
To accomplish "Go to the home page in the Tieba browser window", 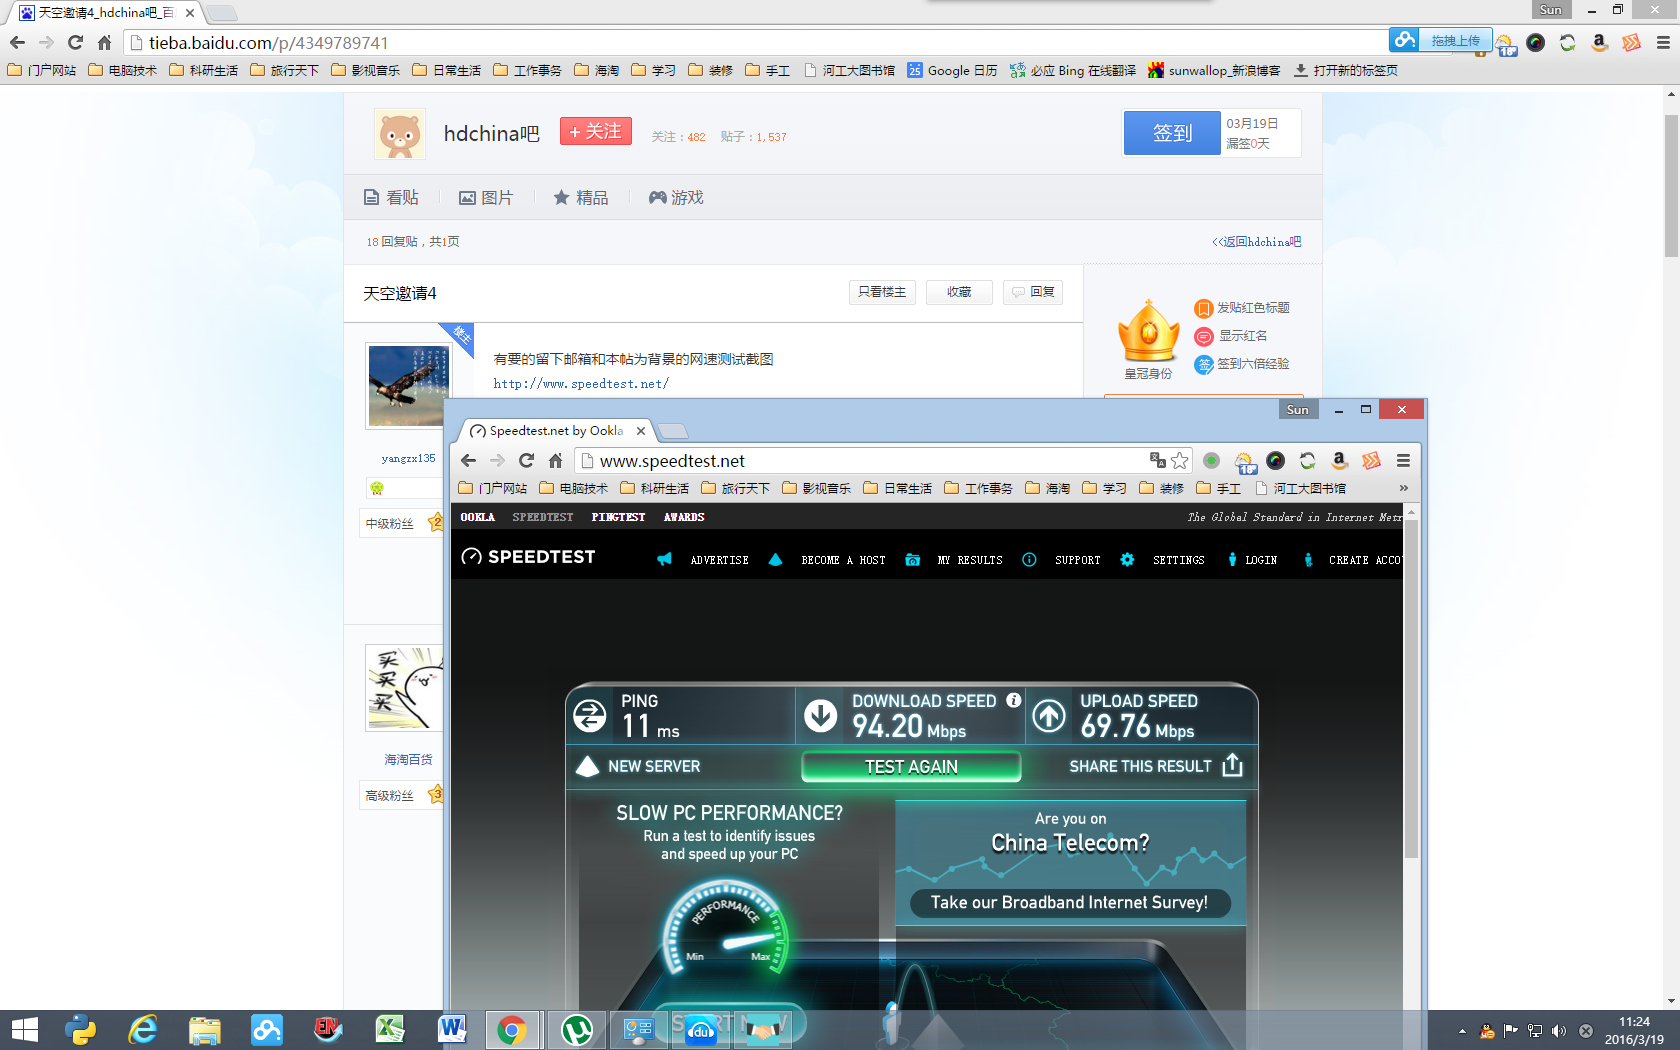I will [x=104, y=42].
